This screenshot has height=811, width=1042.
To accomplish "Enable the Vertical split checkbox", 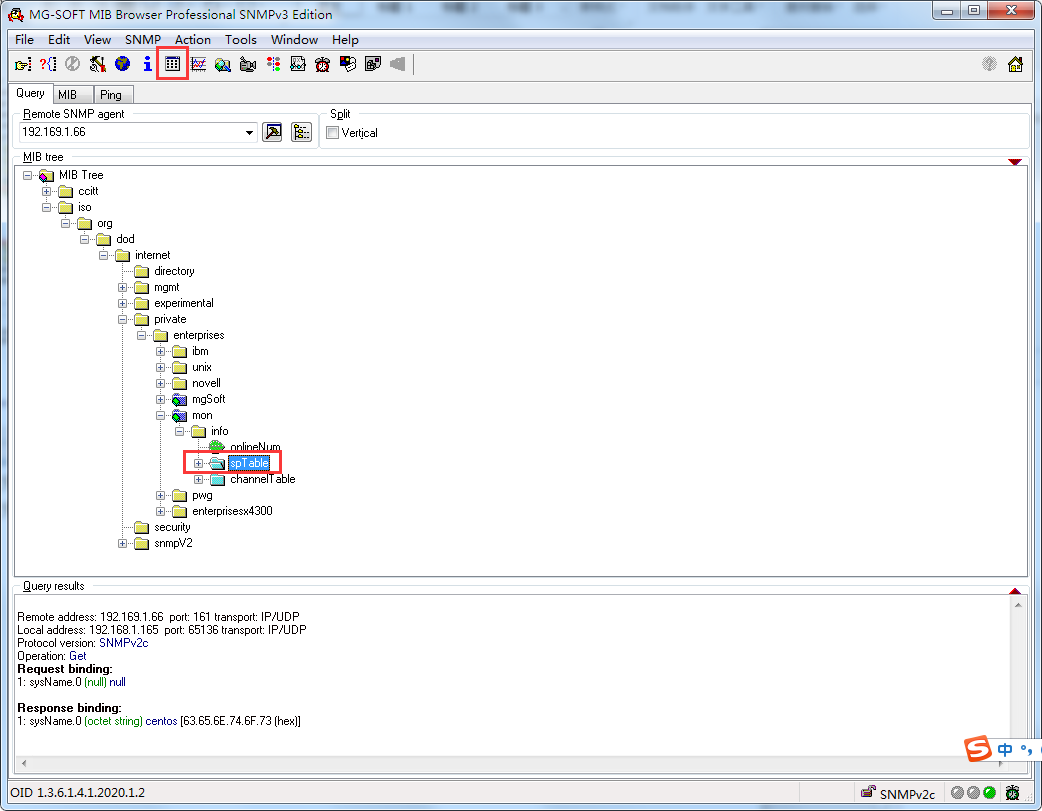I will pyautogui.click(x=331, y=132).
